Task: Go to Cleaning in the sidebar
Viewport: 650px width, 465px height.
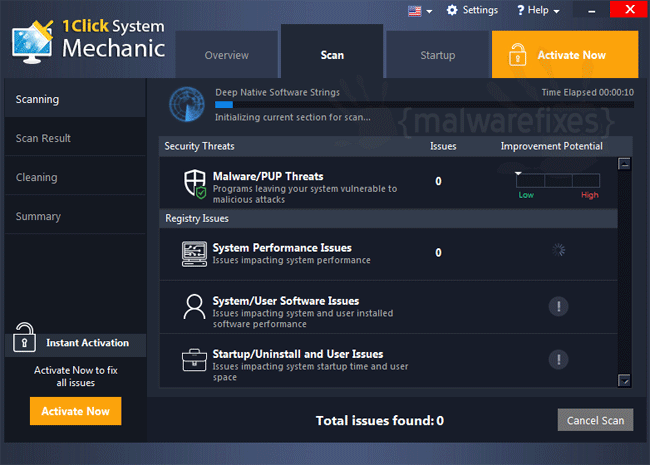Action: pos(75,177)
